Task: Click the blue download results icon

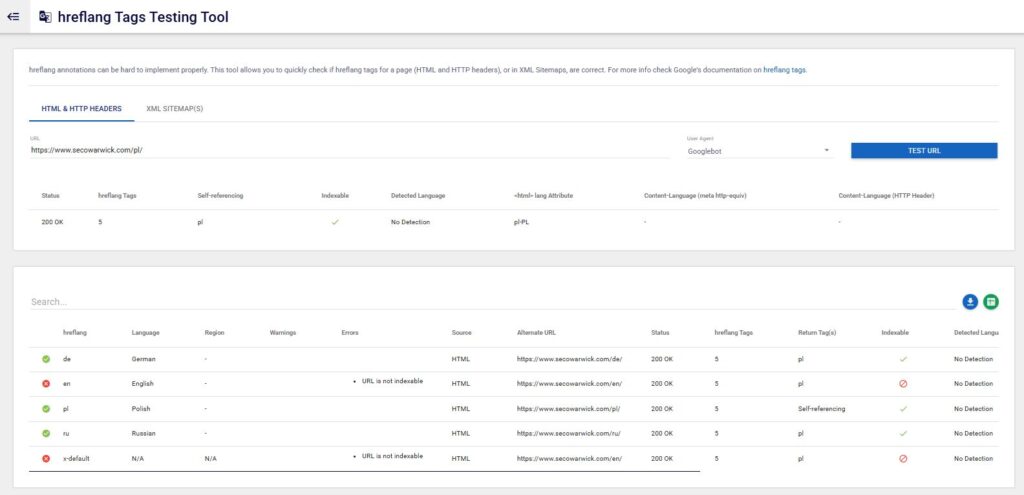Action: [x=969, y=301]
